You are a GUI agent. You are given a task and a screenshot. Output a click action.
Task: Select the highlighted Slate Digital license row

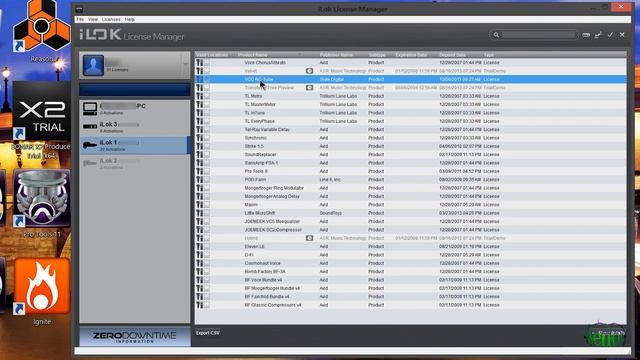point(411,79)
